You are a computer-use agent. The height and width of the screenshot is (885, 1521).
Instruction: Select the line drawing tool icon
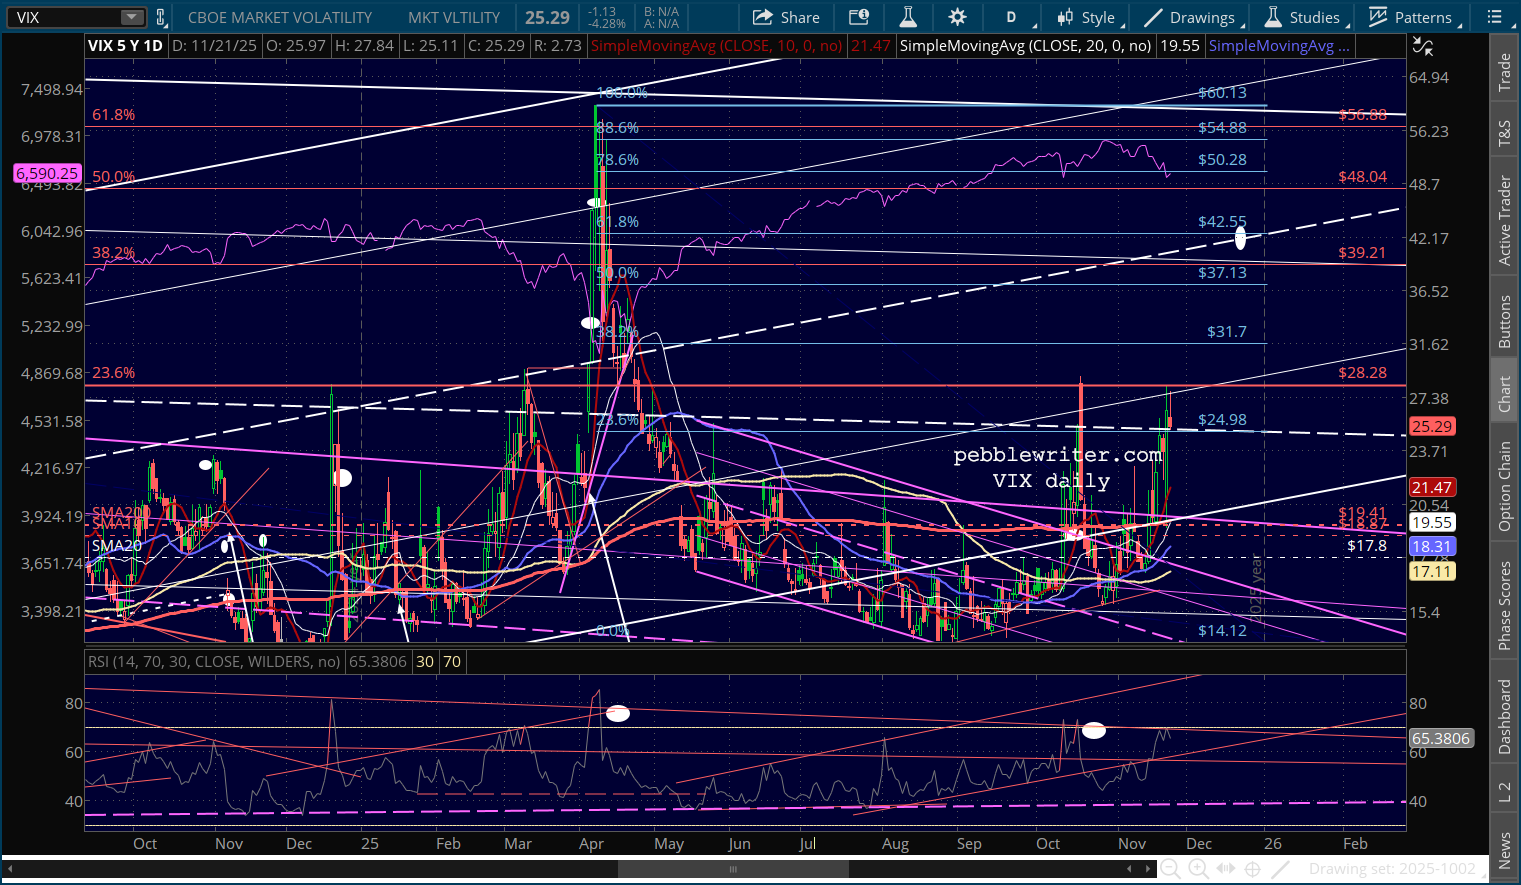1280,869
